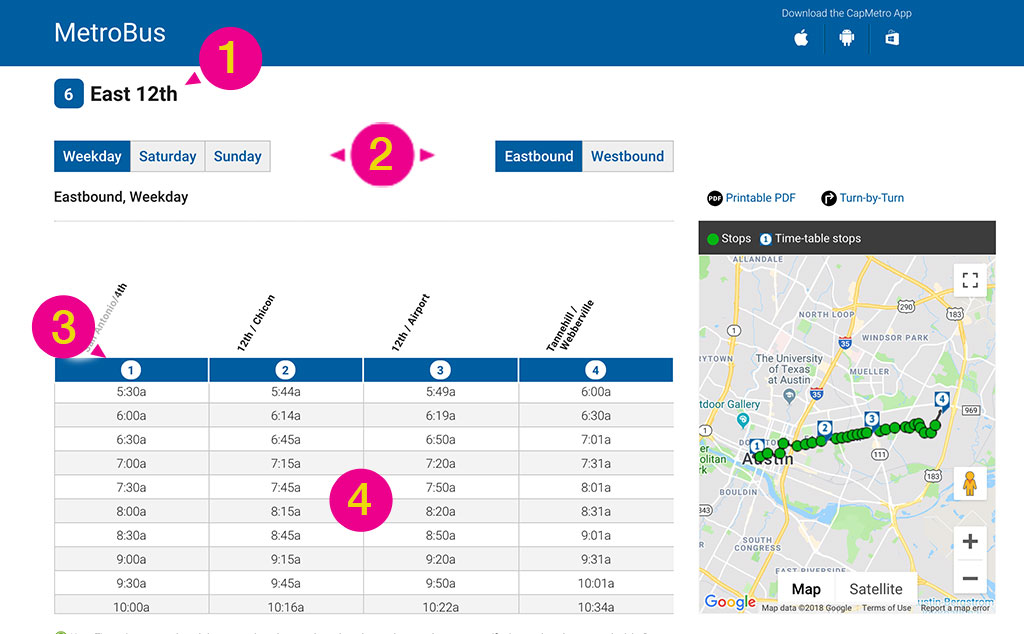Click the Tannehill / Webberville stop name
The width and height of the screenshot is (1024, 634).
(570, 325)
